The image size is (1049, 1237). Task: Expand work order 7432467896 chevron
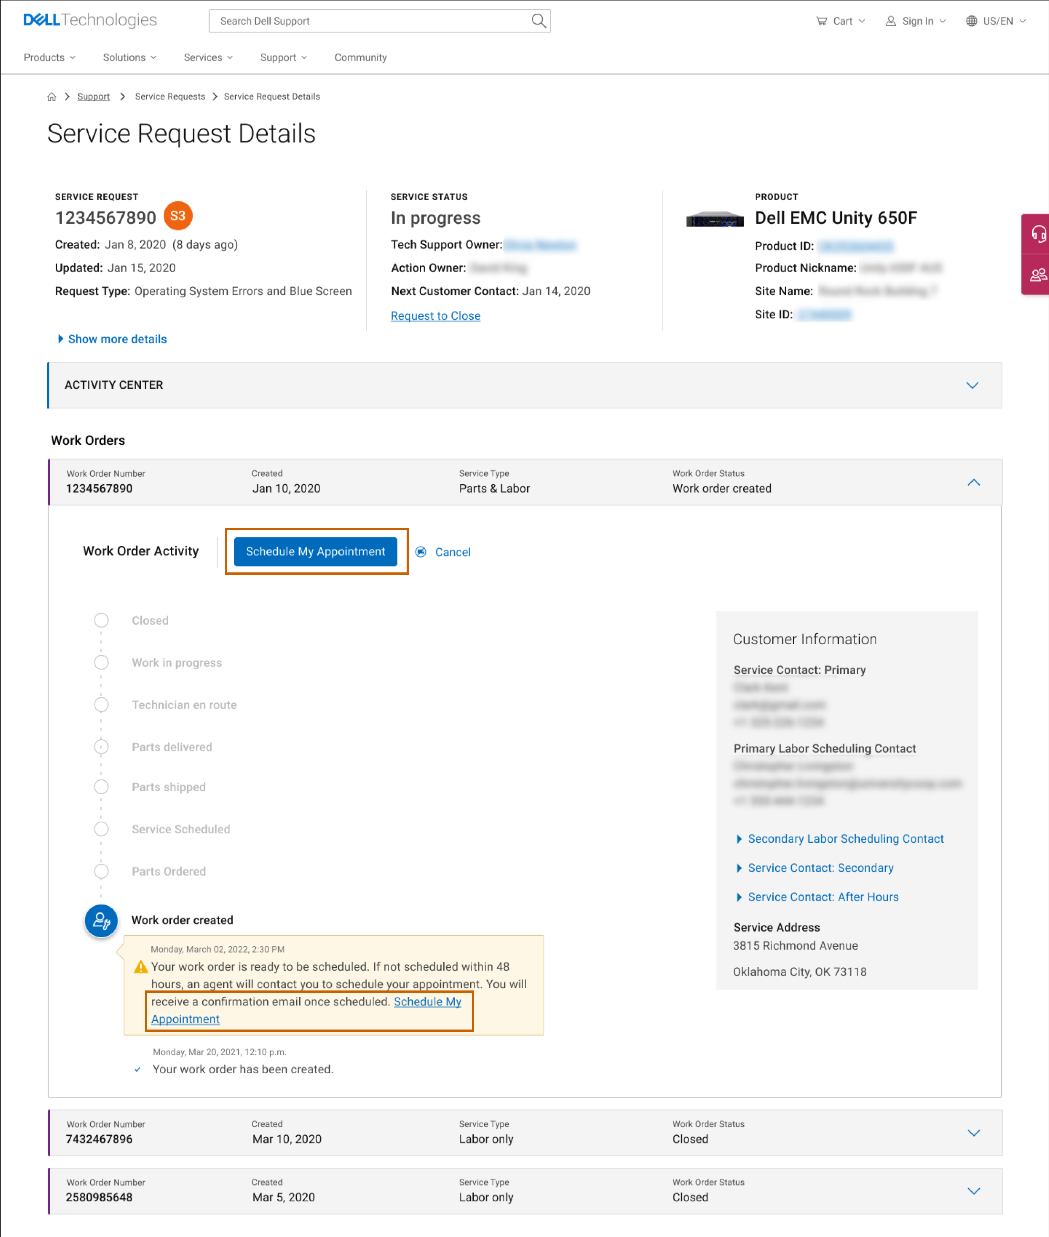pos(974,1133)
